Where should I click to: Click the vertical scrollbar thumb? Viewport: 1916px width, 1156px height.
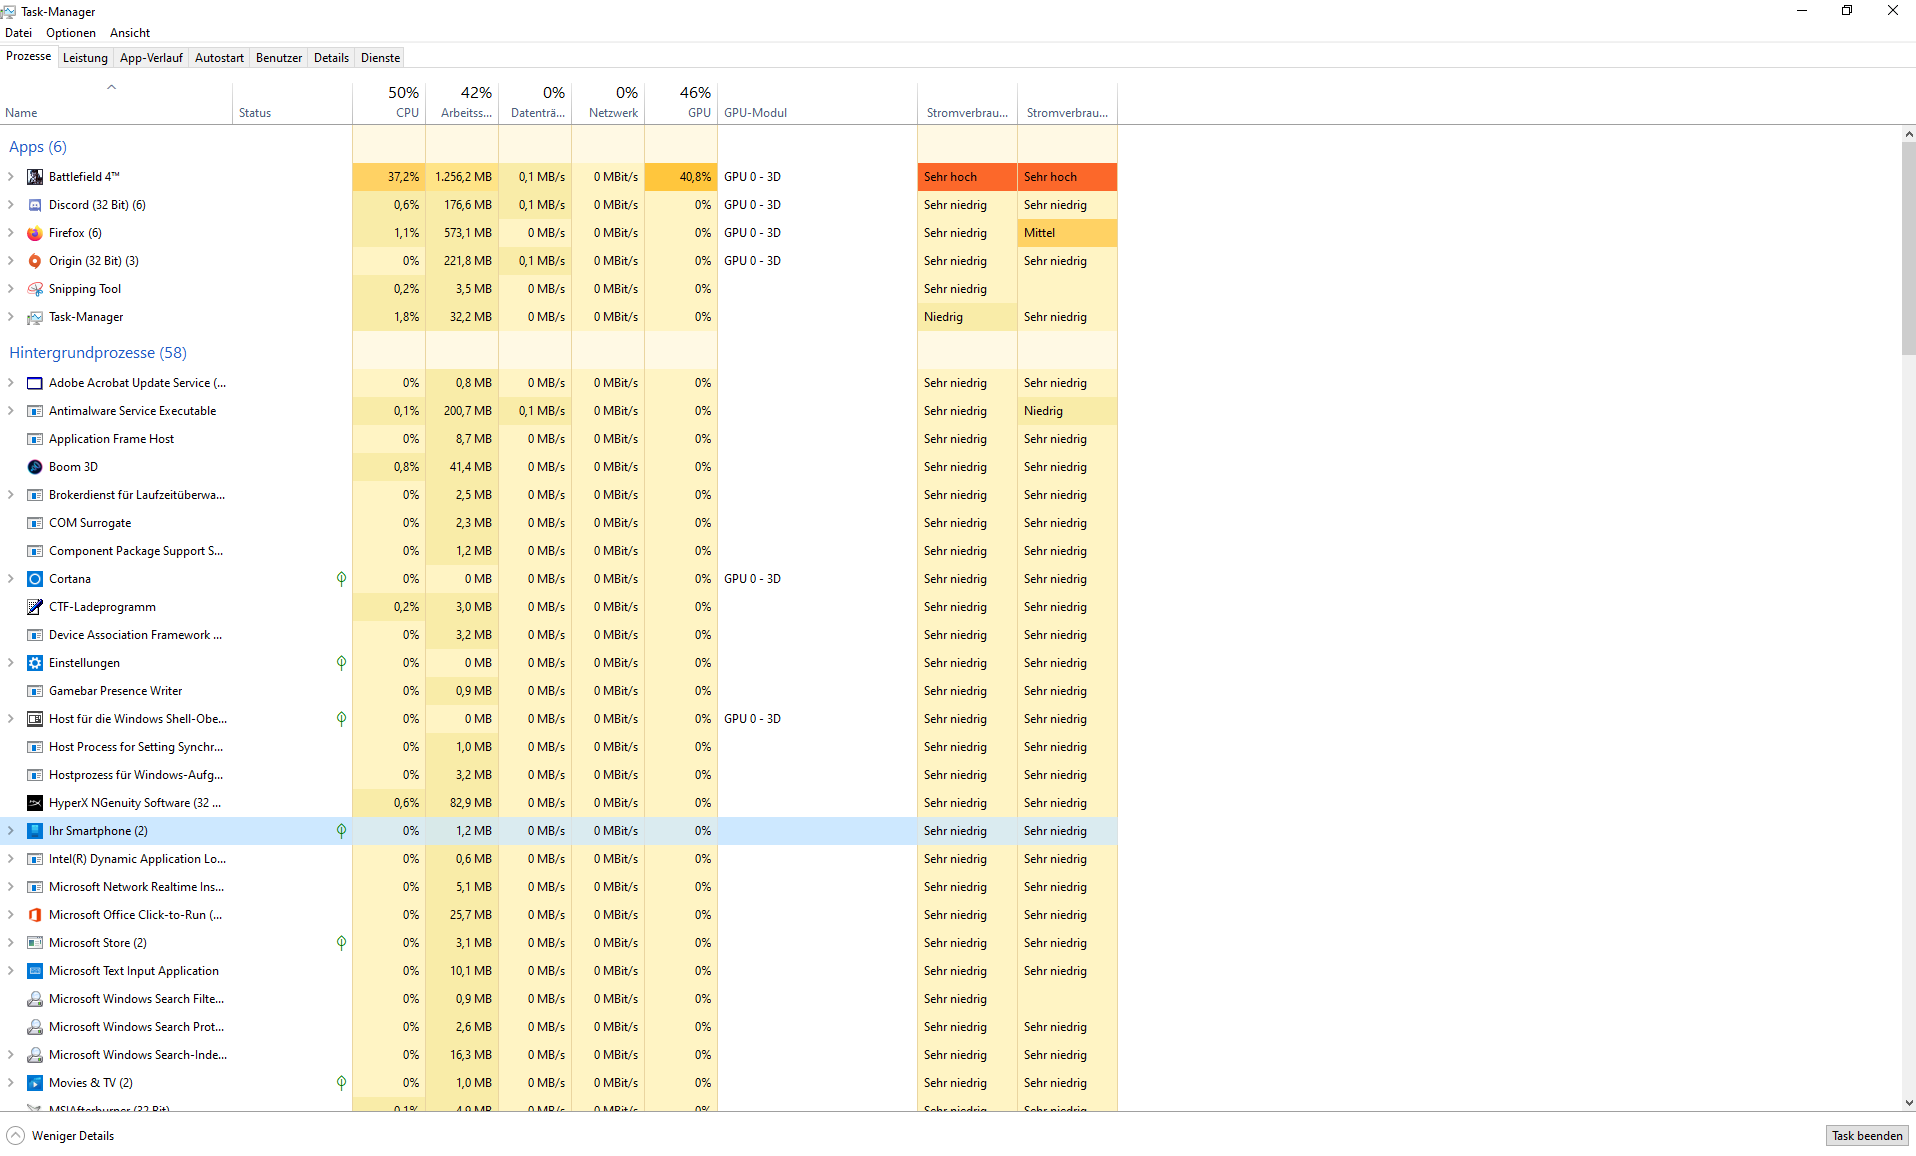click(x=1908, y=248)
